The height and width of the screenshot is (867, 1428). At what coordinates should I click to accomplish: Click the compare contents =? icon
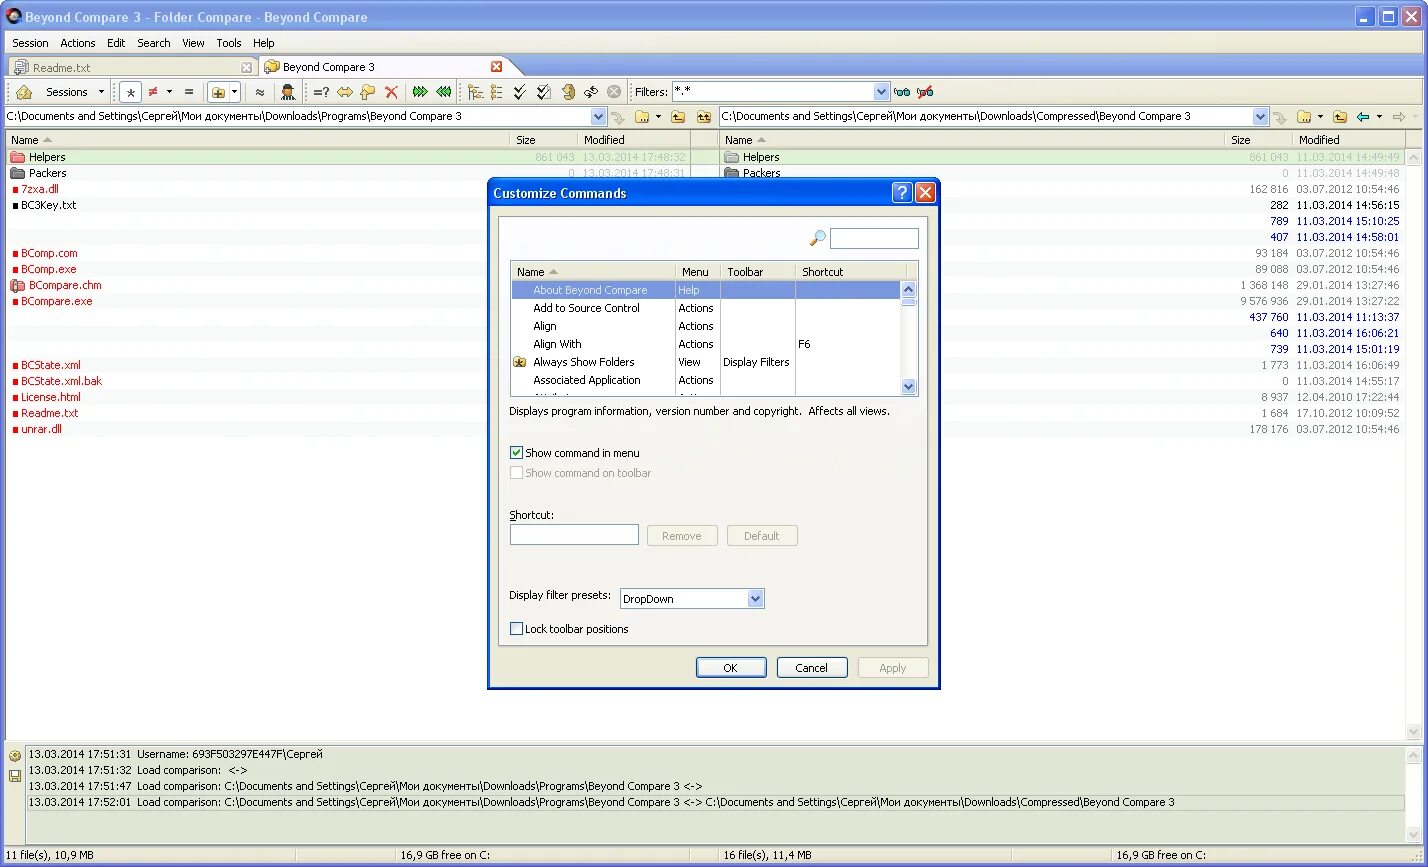(x=321, y=92)
